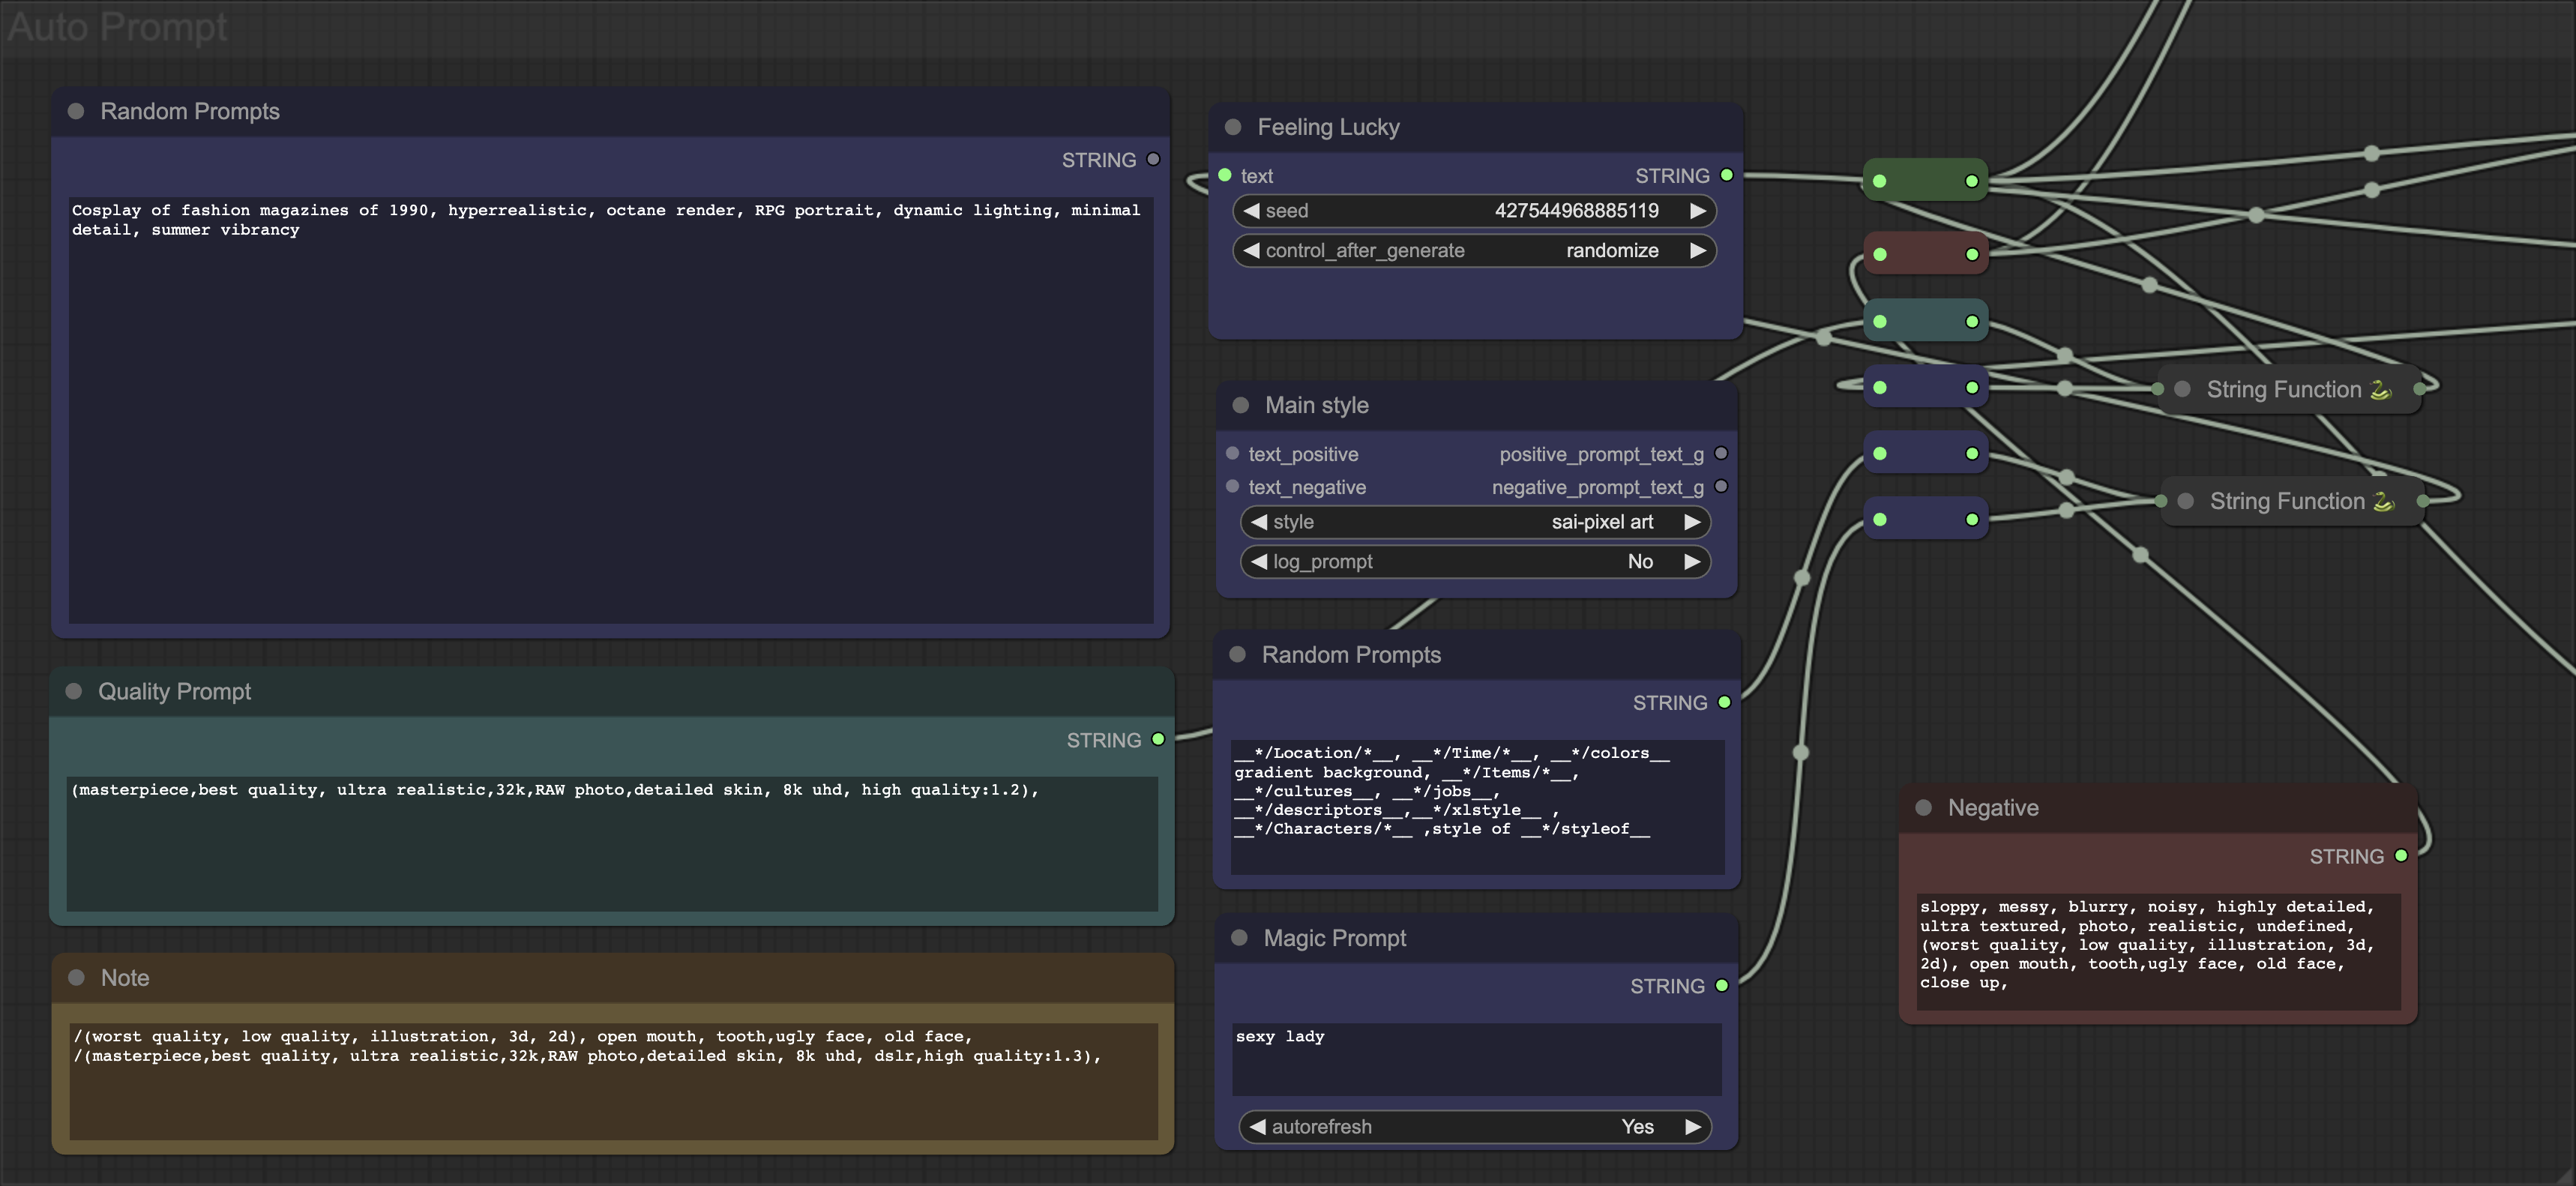Collapse the Feeling Lucky node via its title dot
Viewport: 2576px width, 1186px height.
tap(1233, 127)
